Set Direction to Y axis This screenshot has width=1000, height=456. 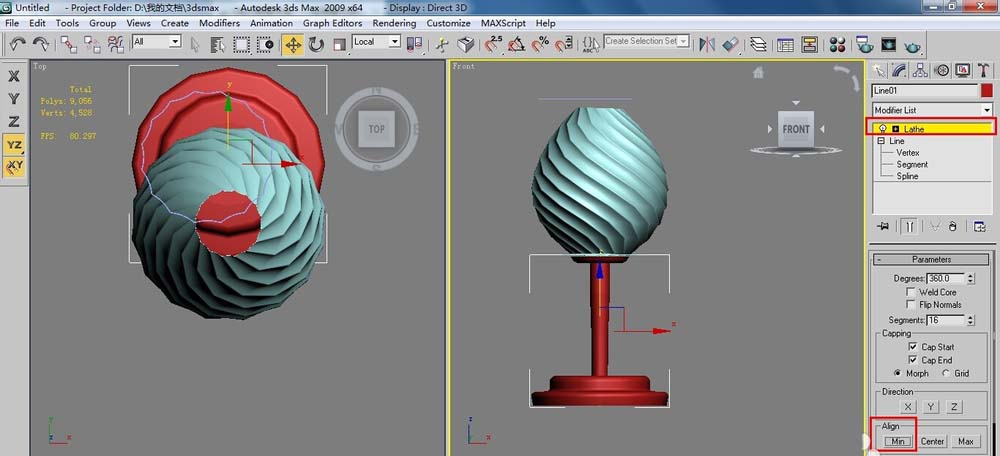pos(931,407)
